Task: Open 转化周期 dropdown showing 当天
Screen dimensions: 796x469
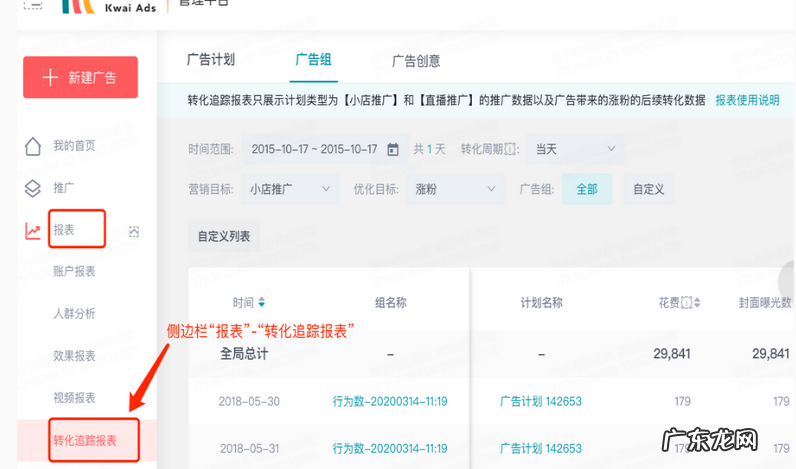Action: coord(575,149)
